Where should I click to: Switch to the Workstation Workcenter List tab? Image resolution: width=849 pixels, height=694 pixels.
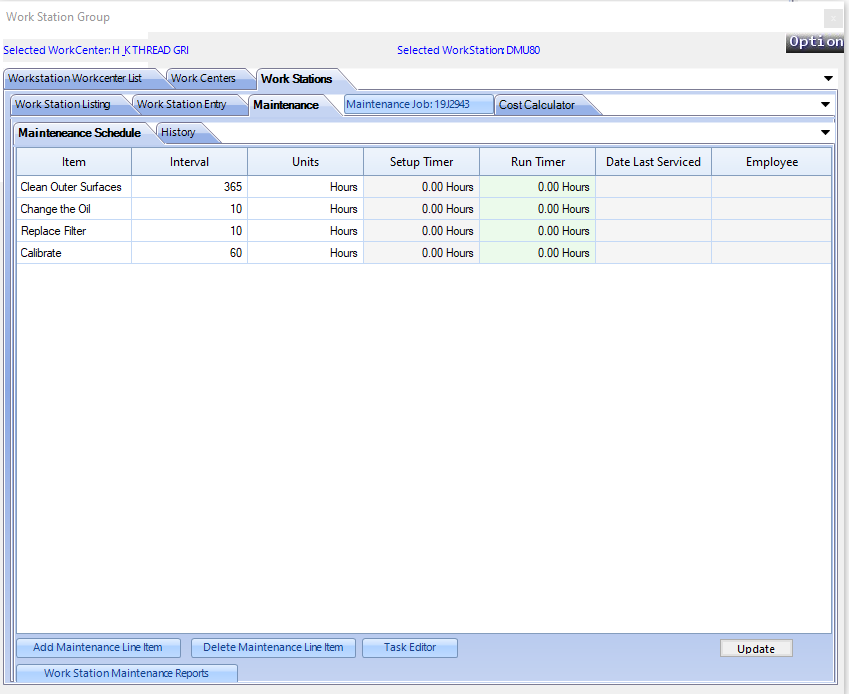click(x=75, y=78)
